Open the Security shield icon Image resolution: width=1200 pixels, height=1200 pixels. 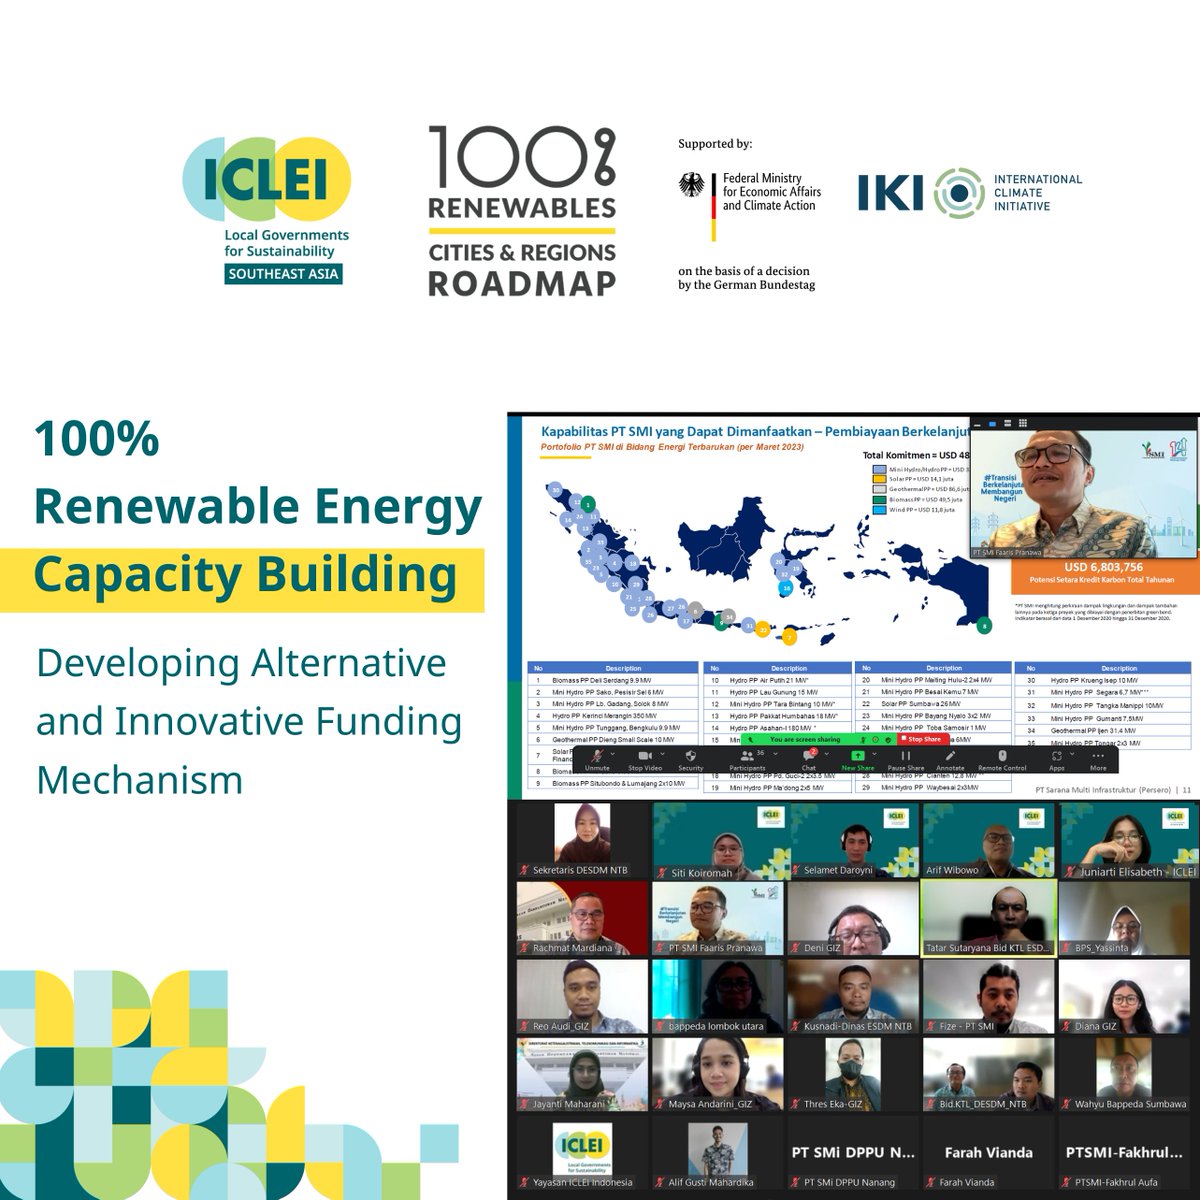coord(691,755)
